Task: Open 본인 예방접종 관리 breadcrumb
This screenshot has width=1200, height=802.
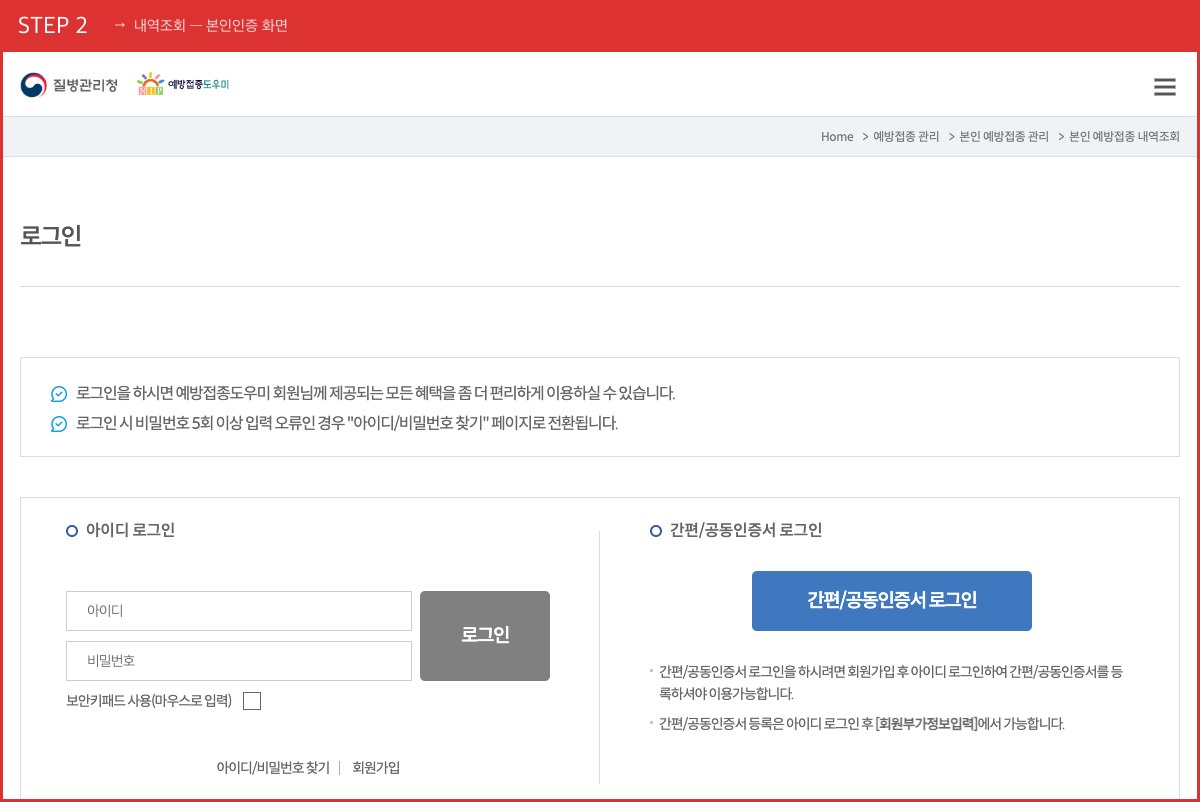Action: [1004, 137]
